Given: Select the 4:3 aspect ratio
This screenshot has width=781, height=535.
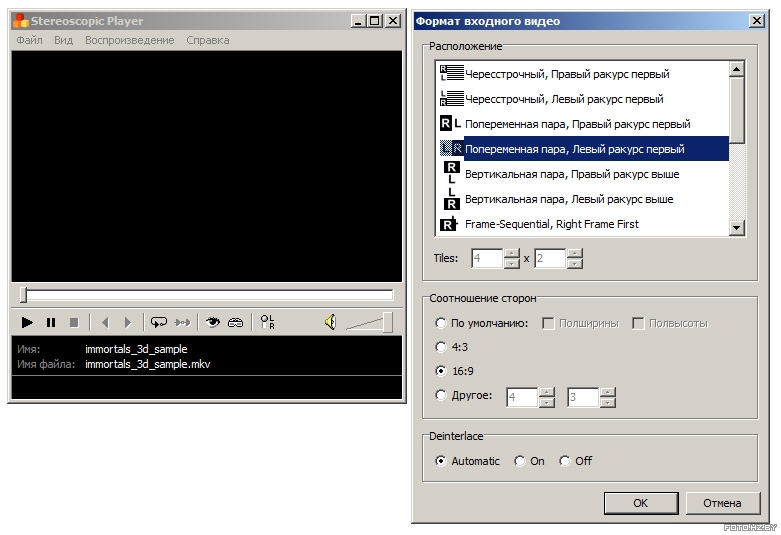Looking at the screenshot, I should click(x=451, y=347).
